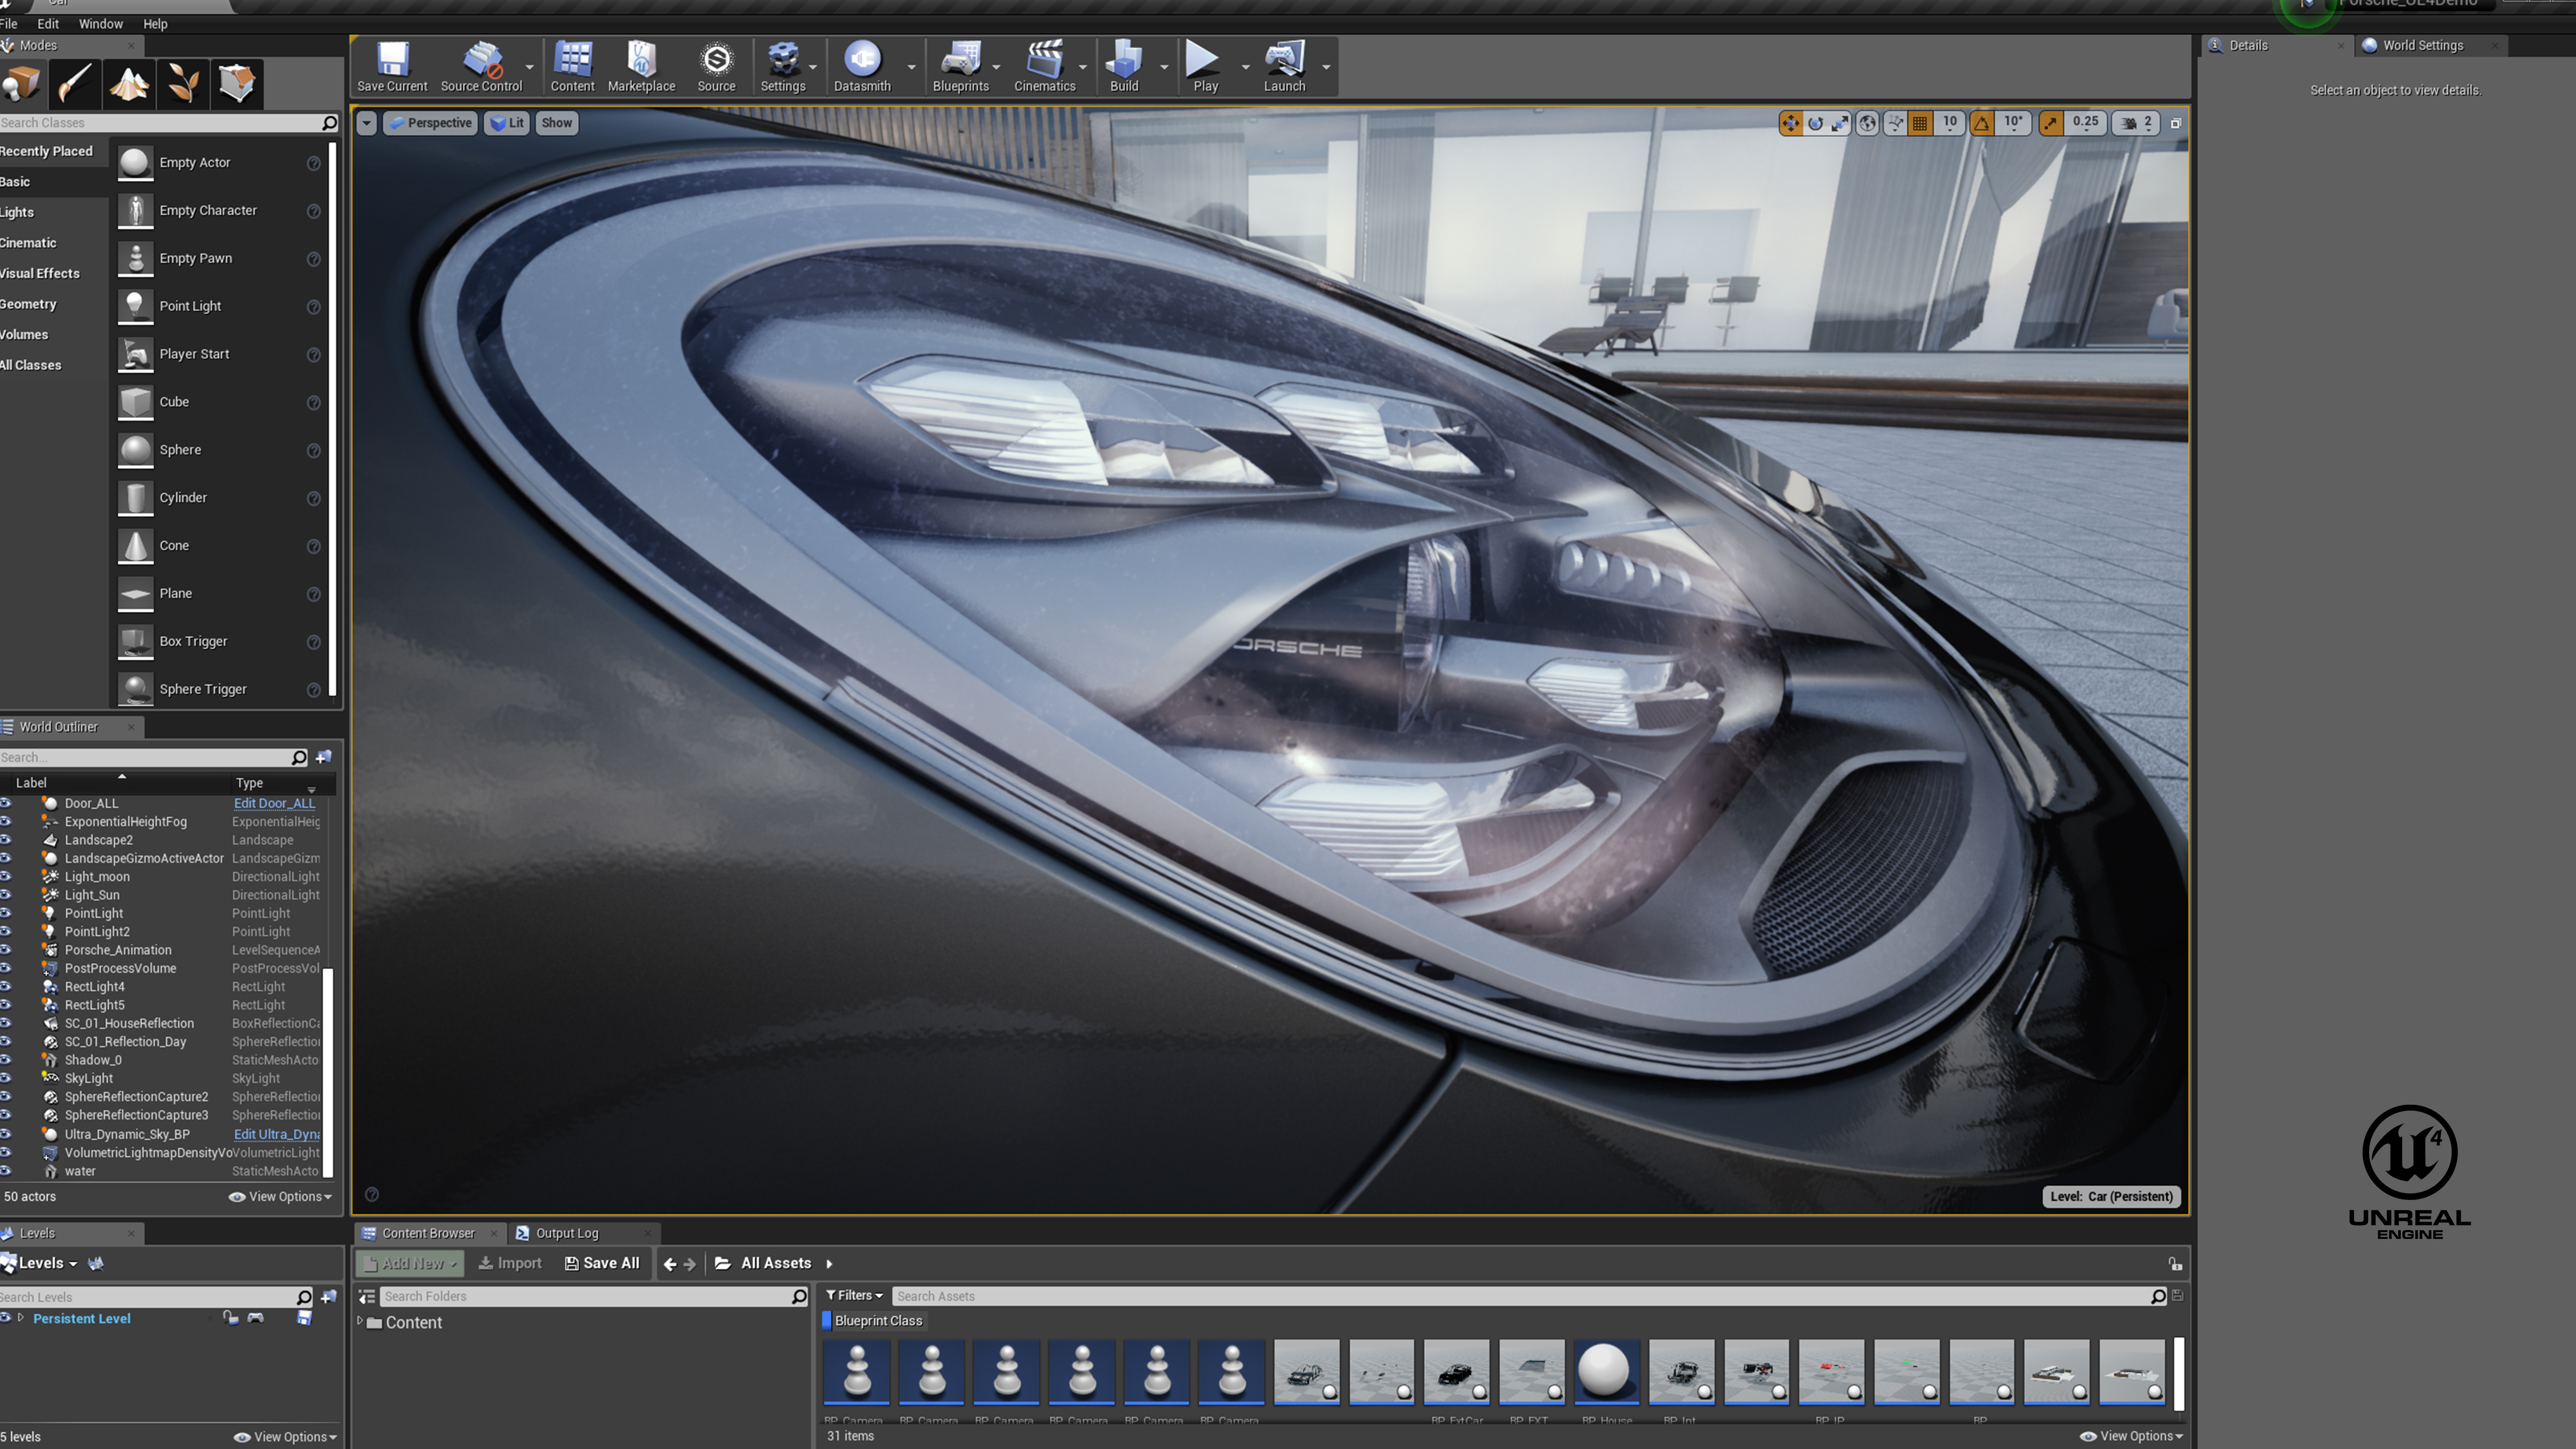Select the Paint mode icon in Modes panel
Viewport: 2576px width, 1449px height.
tap(75, 83)
